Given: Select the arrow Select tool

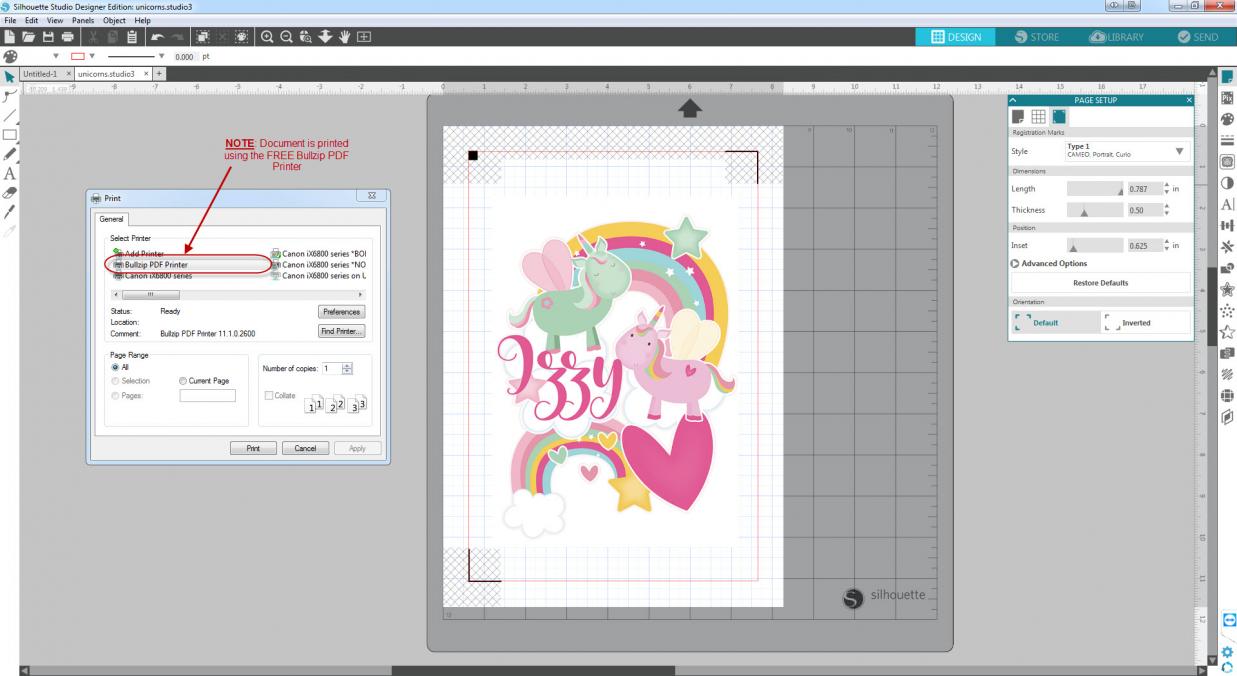Looking at the screenshot, I should pos(10,77).
